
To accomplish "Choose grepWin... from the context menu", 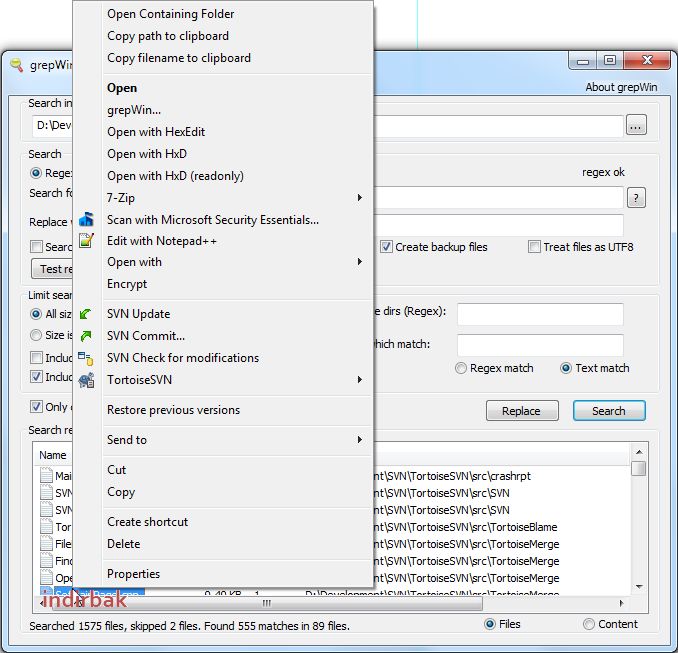I will tap(134, 110).
